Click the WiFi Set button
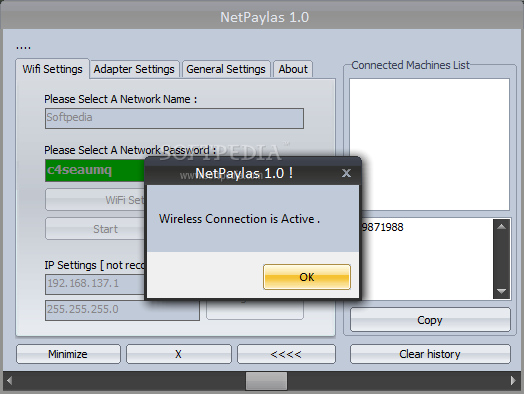Screen dimensions: 524x394 95,200
